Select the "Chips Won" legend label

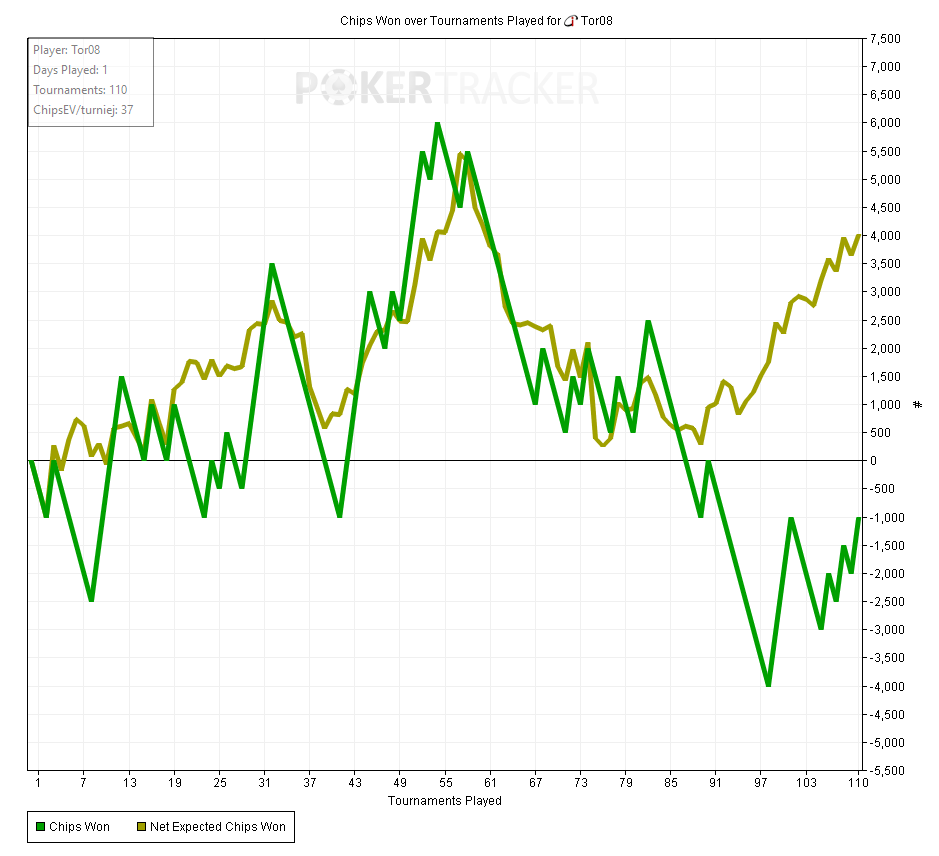[x=80, y=827]
